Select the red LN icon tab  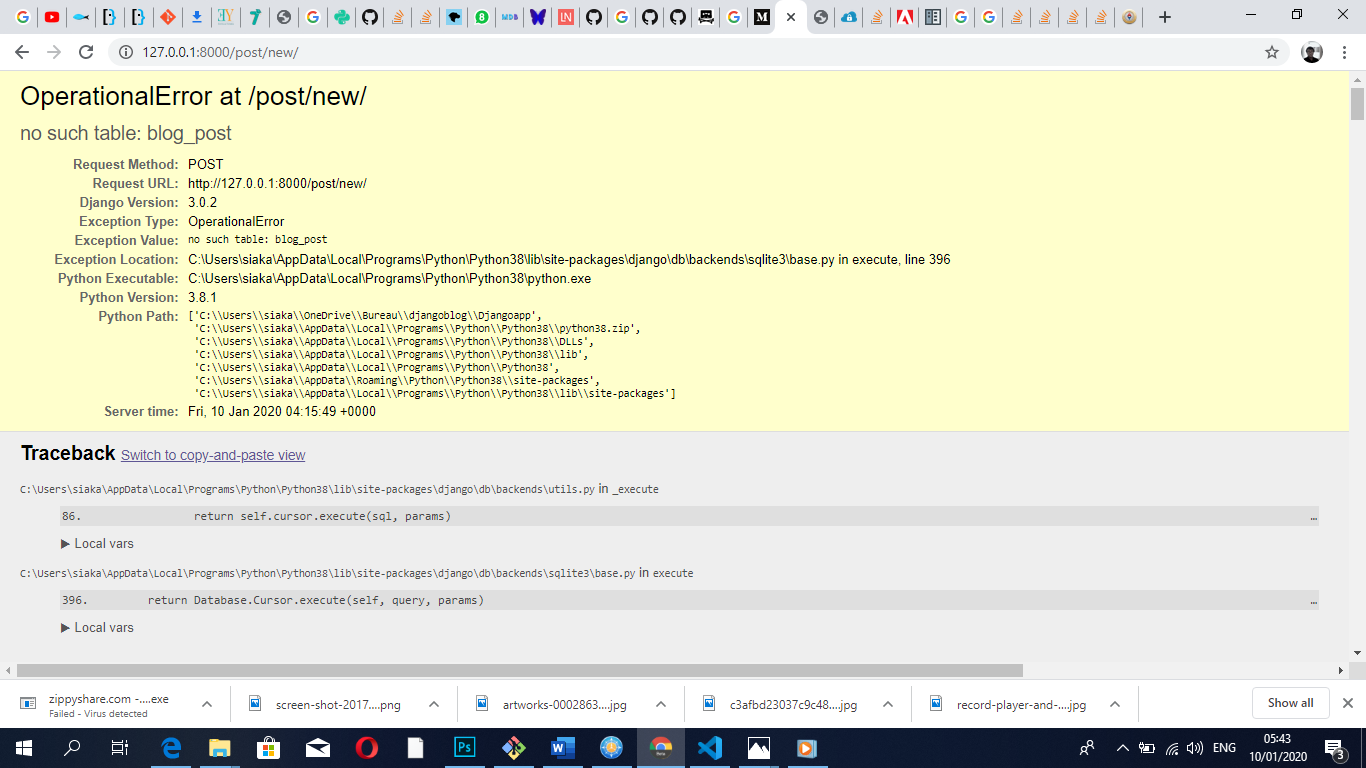(x=566, y=17)
